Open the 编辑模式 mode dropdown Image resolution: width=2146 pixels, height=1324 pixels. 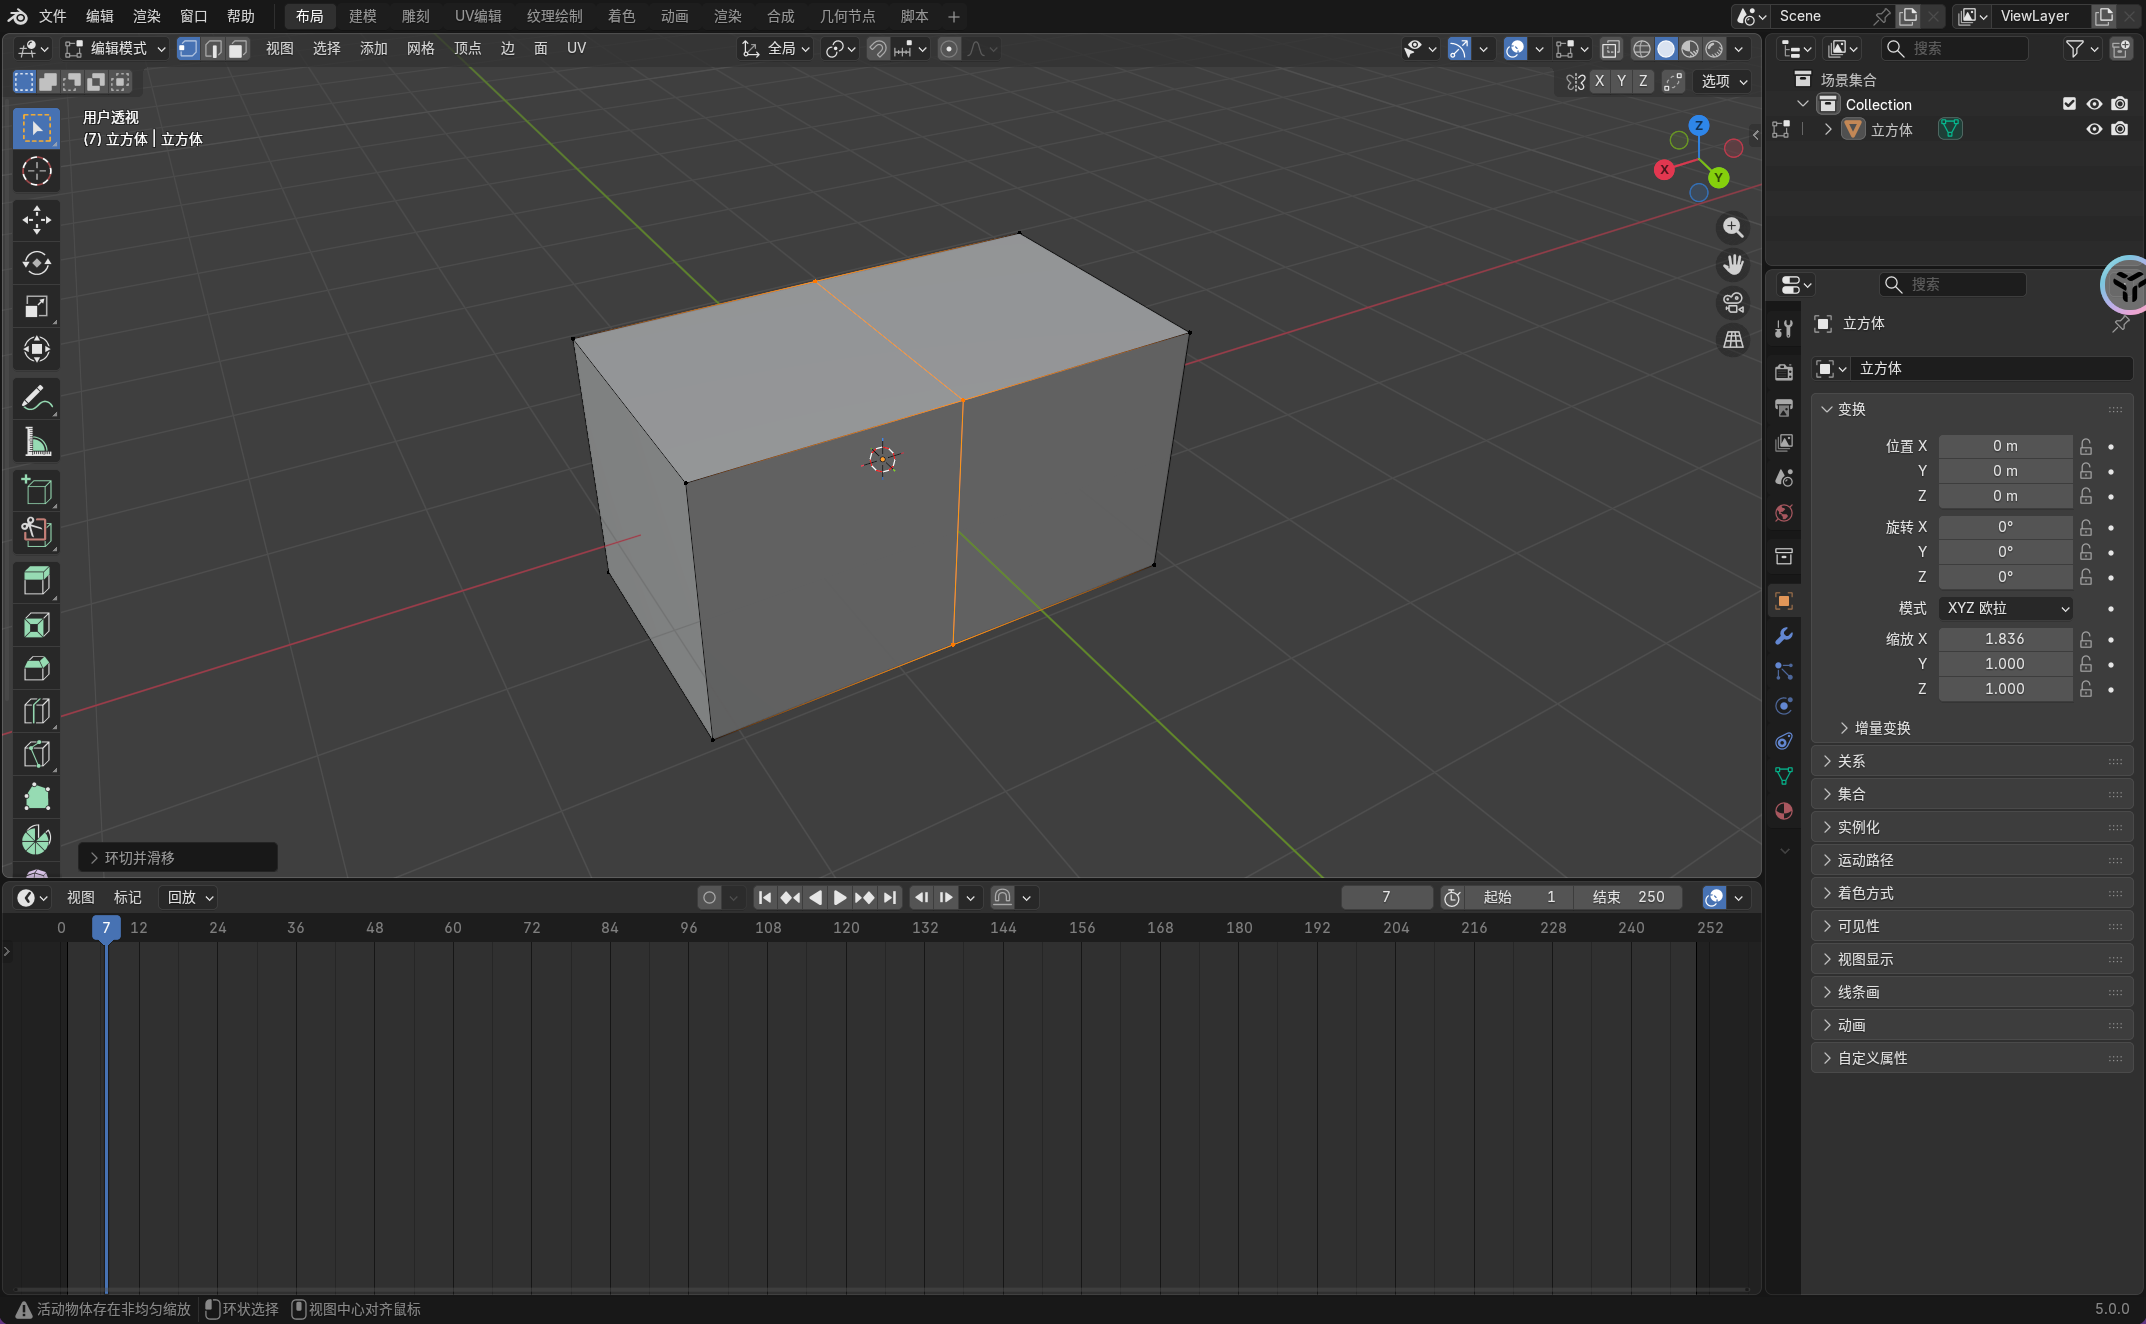116,49
